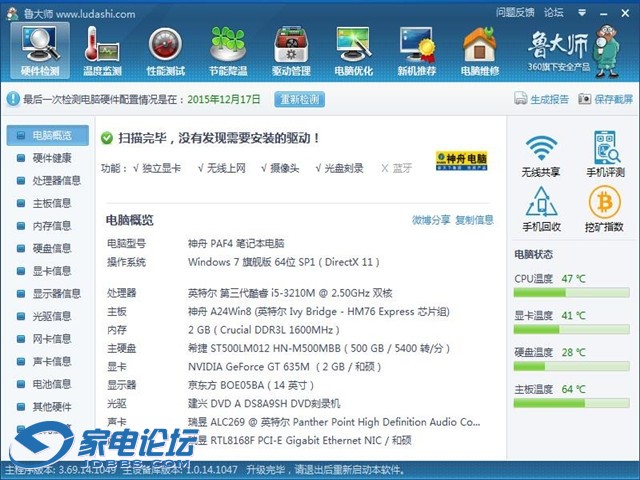Open the 温度监测 temperature monitor
This screenshot has height=480, width=640.
click(102, 51)
